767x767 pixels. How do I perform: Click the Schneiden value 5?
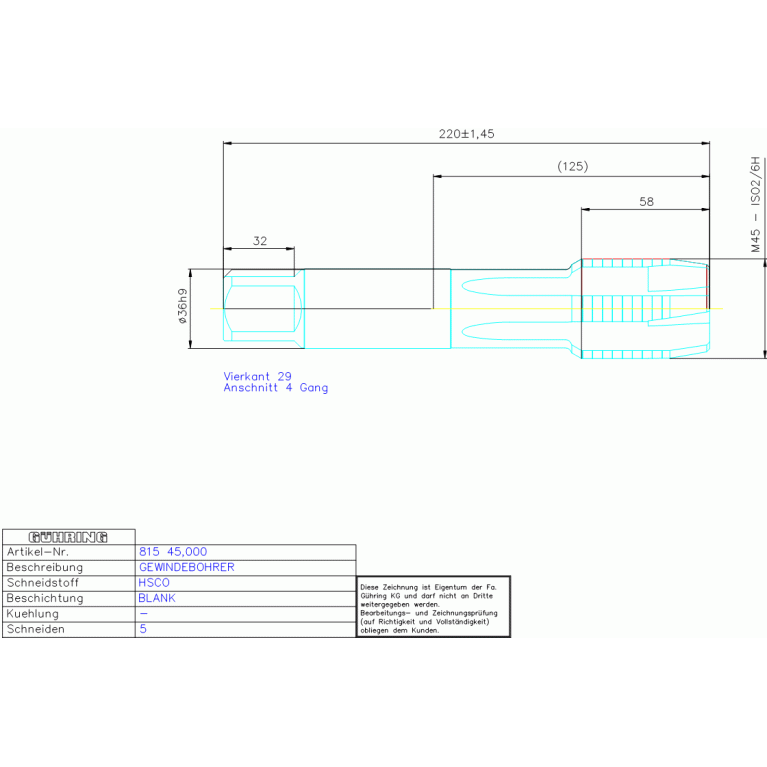[143, 629]
